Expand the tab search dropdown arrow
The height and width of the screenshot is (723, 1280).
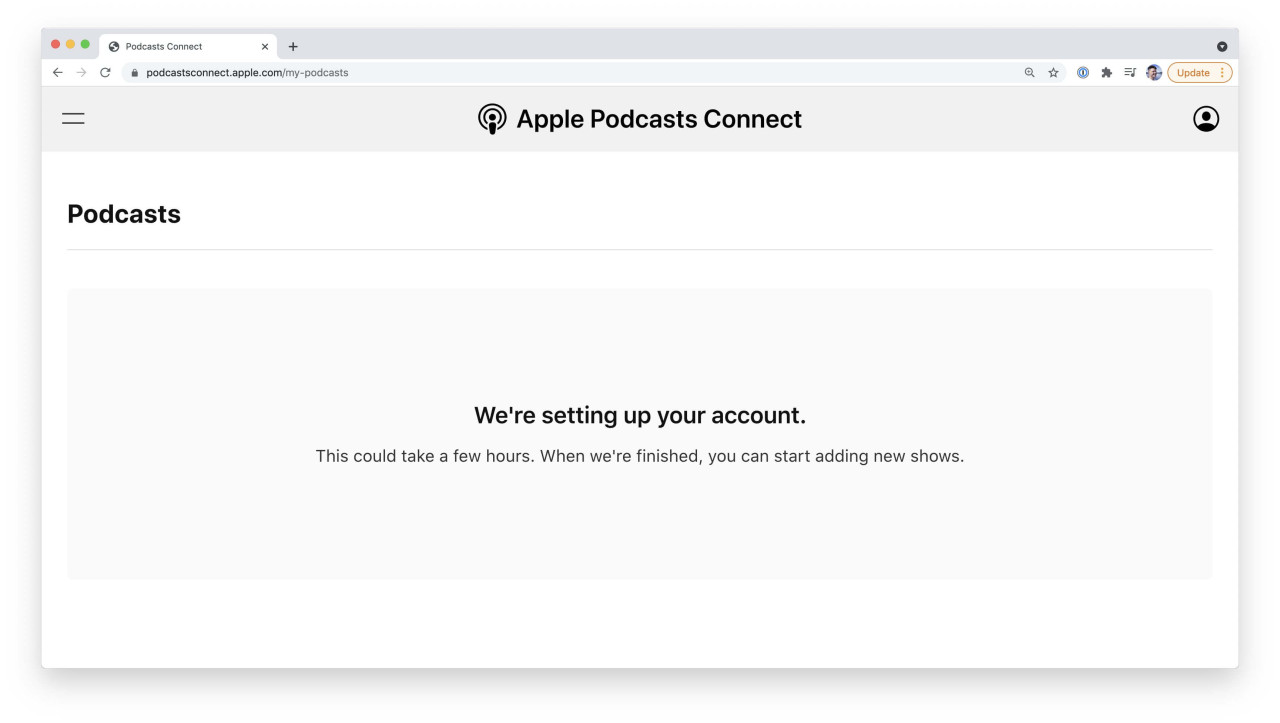(1221, 47)
